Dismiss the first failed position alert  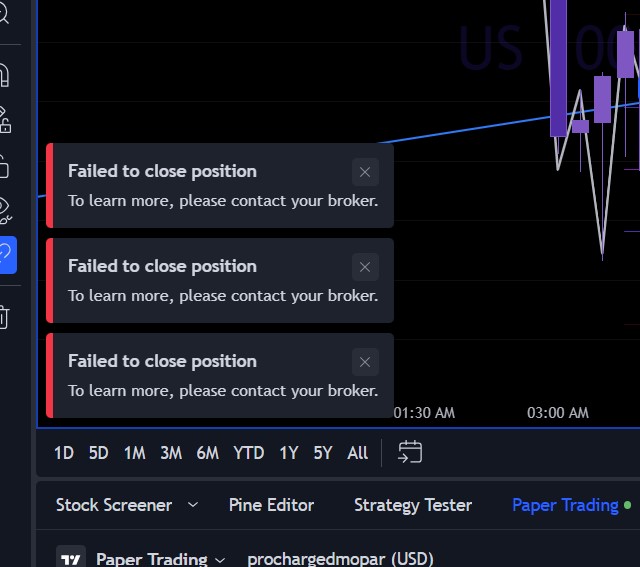[x=365, y=172]
